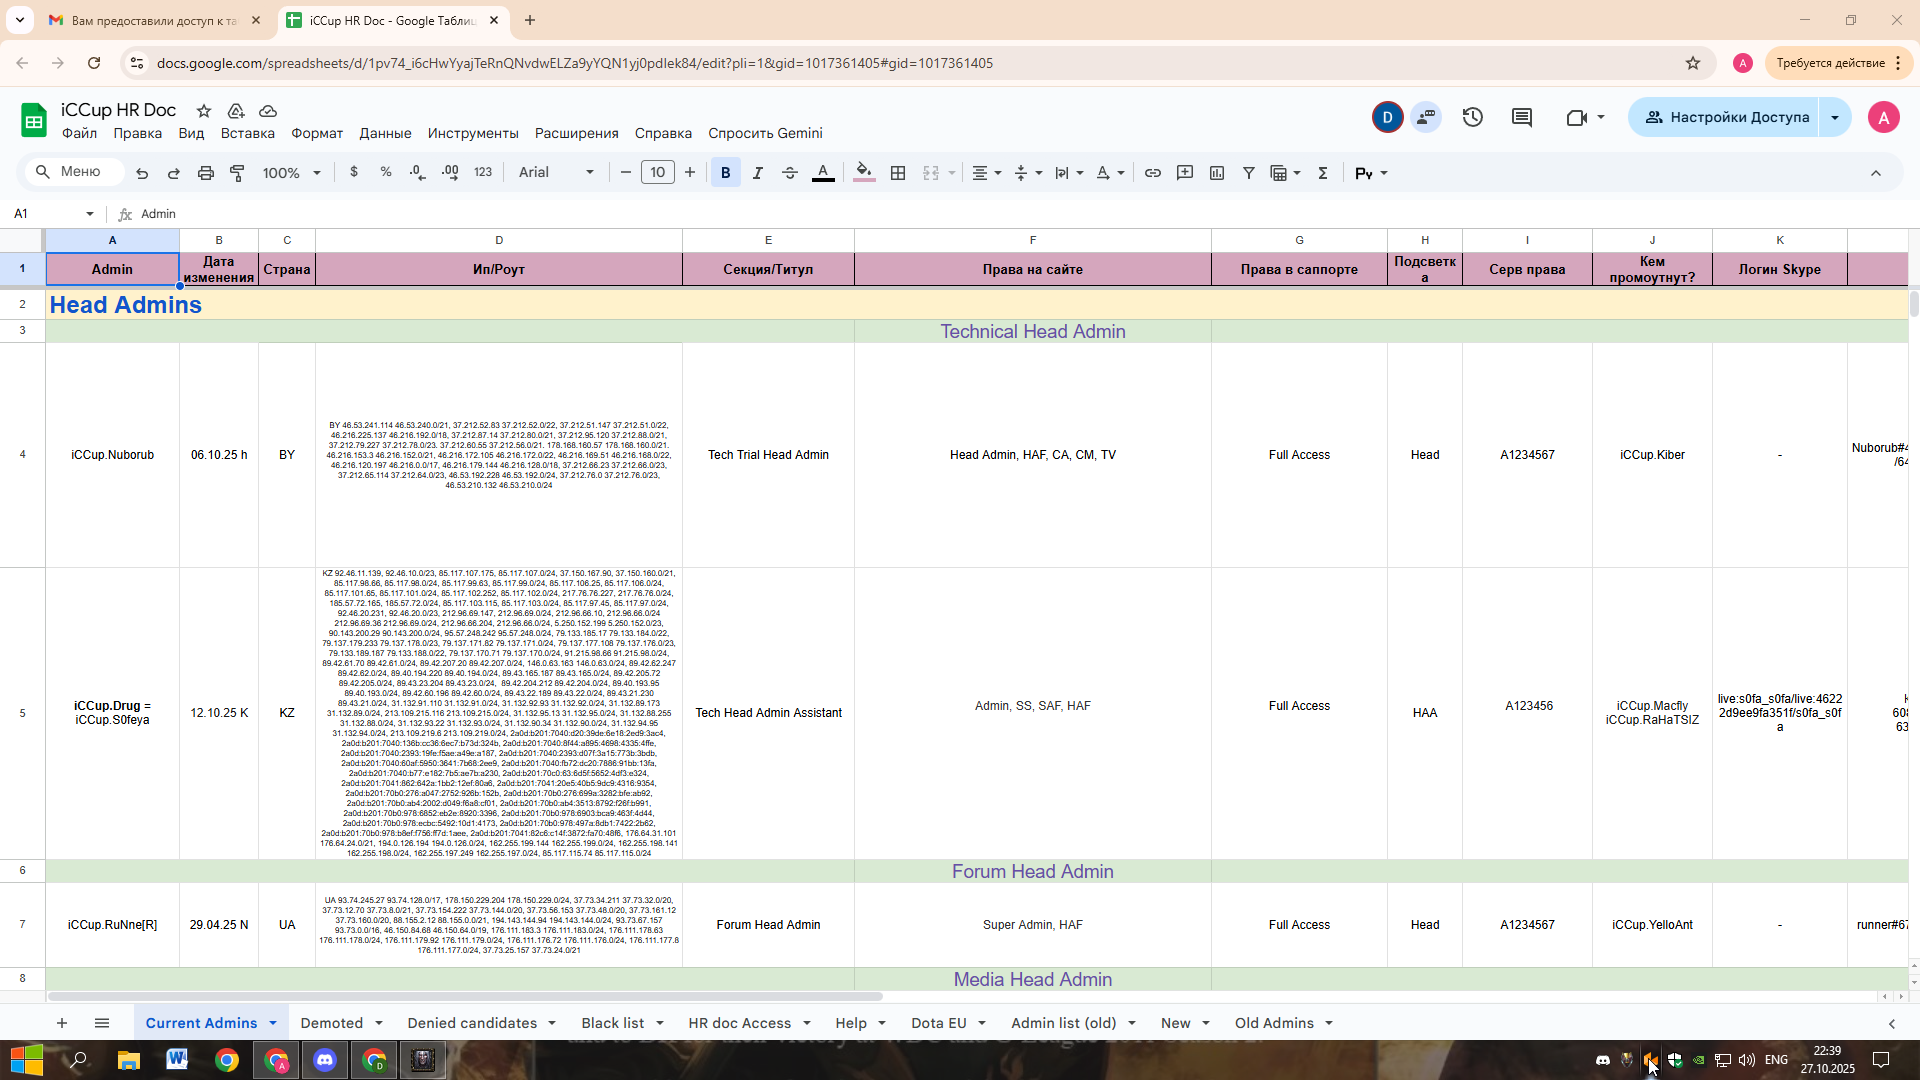
Task: Click the create filter funnel icon
Action: click(1249, 173)
